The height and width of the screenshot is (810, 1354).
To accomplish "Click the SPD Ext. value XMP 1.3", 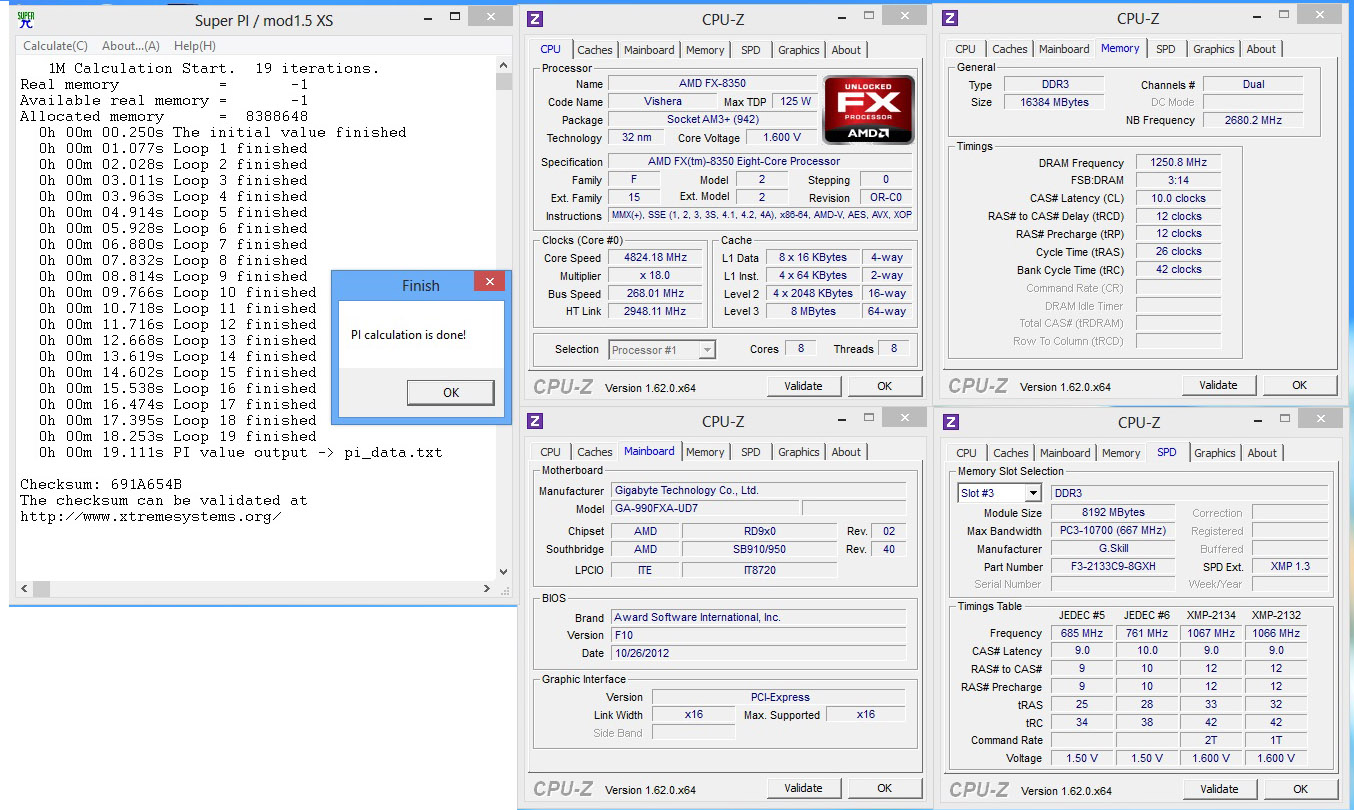I will click(1290, 567).
